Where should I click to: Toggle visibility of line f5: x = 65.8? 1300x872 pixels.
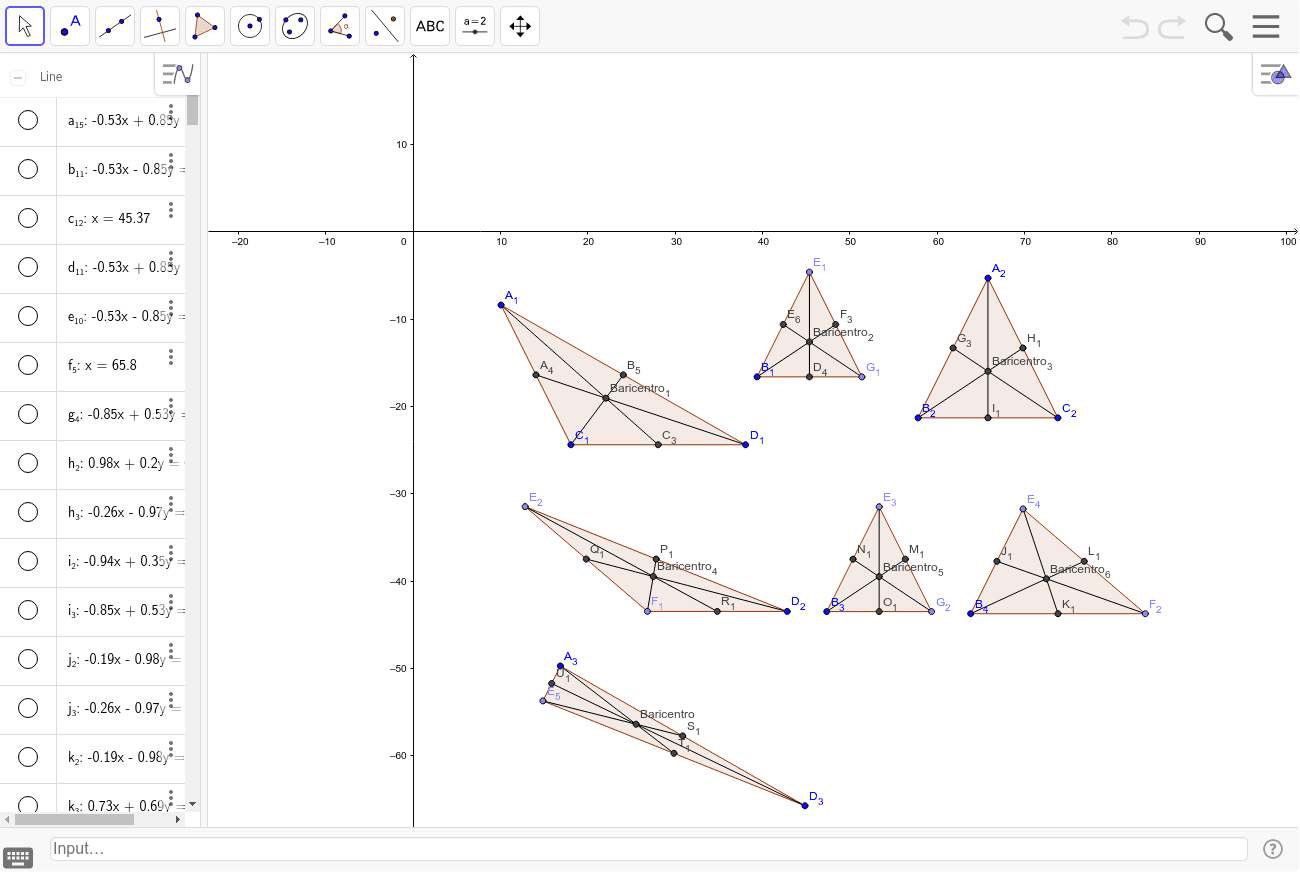click(28, 365)
